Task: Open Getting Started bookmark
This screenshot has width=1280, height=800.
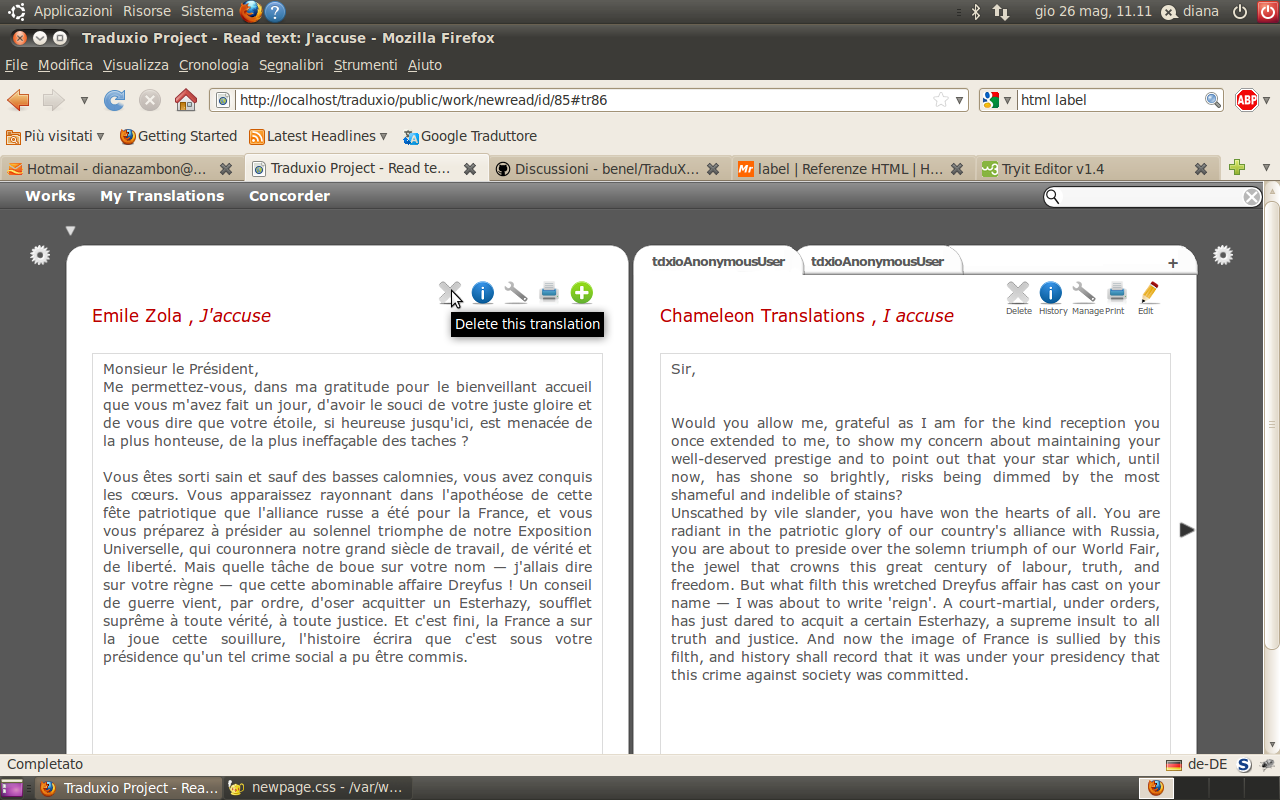Action: click(178, 136)
